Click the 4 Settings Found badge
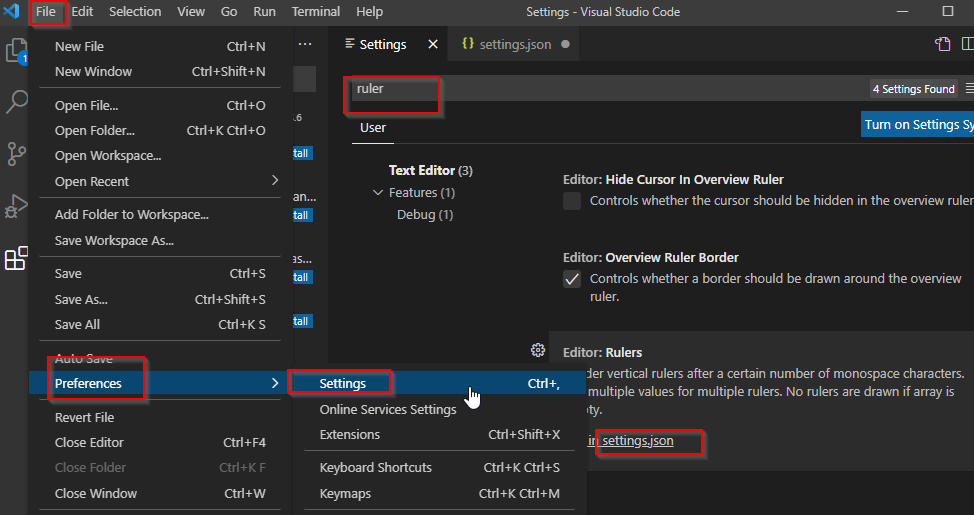The height and width of the screenshot is (515, 974). [x=913, y=89]
